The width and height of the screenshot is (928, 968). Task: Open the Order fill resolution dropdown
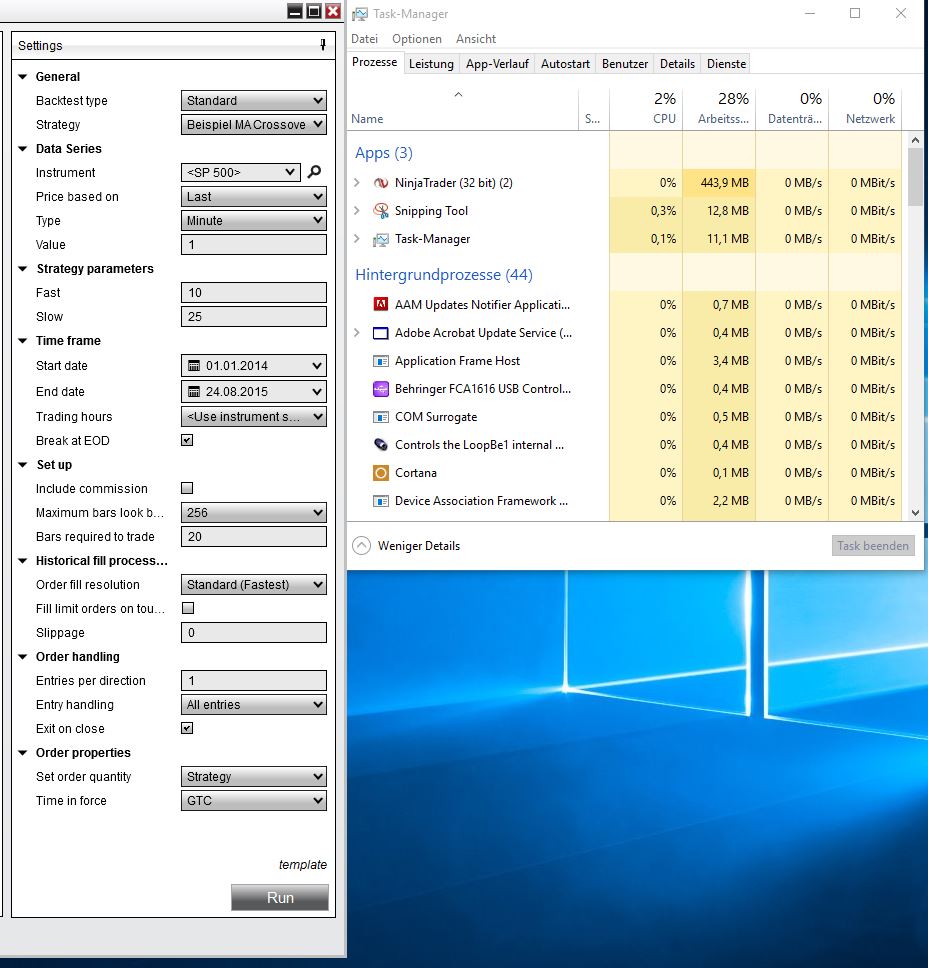tap(254, 585)
